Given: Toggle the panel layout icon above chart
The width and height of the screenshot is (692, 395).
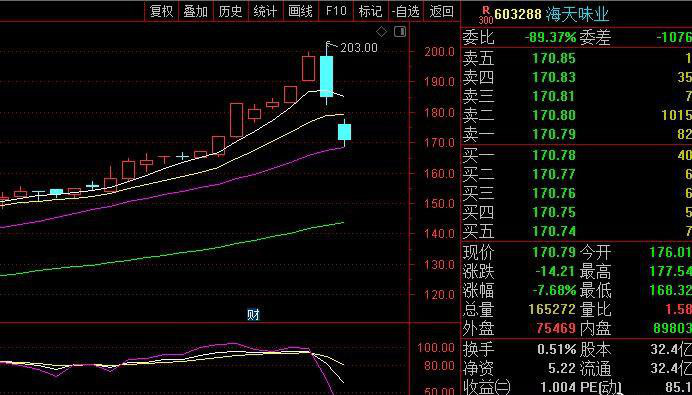Looking at the screenshot, I should [400, 32].
